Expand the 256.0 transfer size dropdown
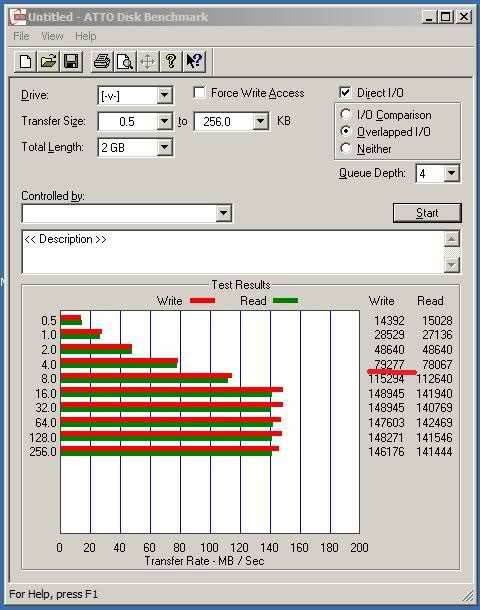Screen dimensions: 480x610 pos(261,121)
